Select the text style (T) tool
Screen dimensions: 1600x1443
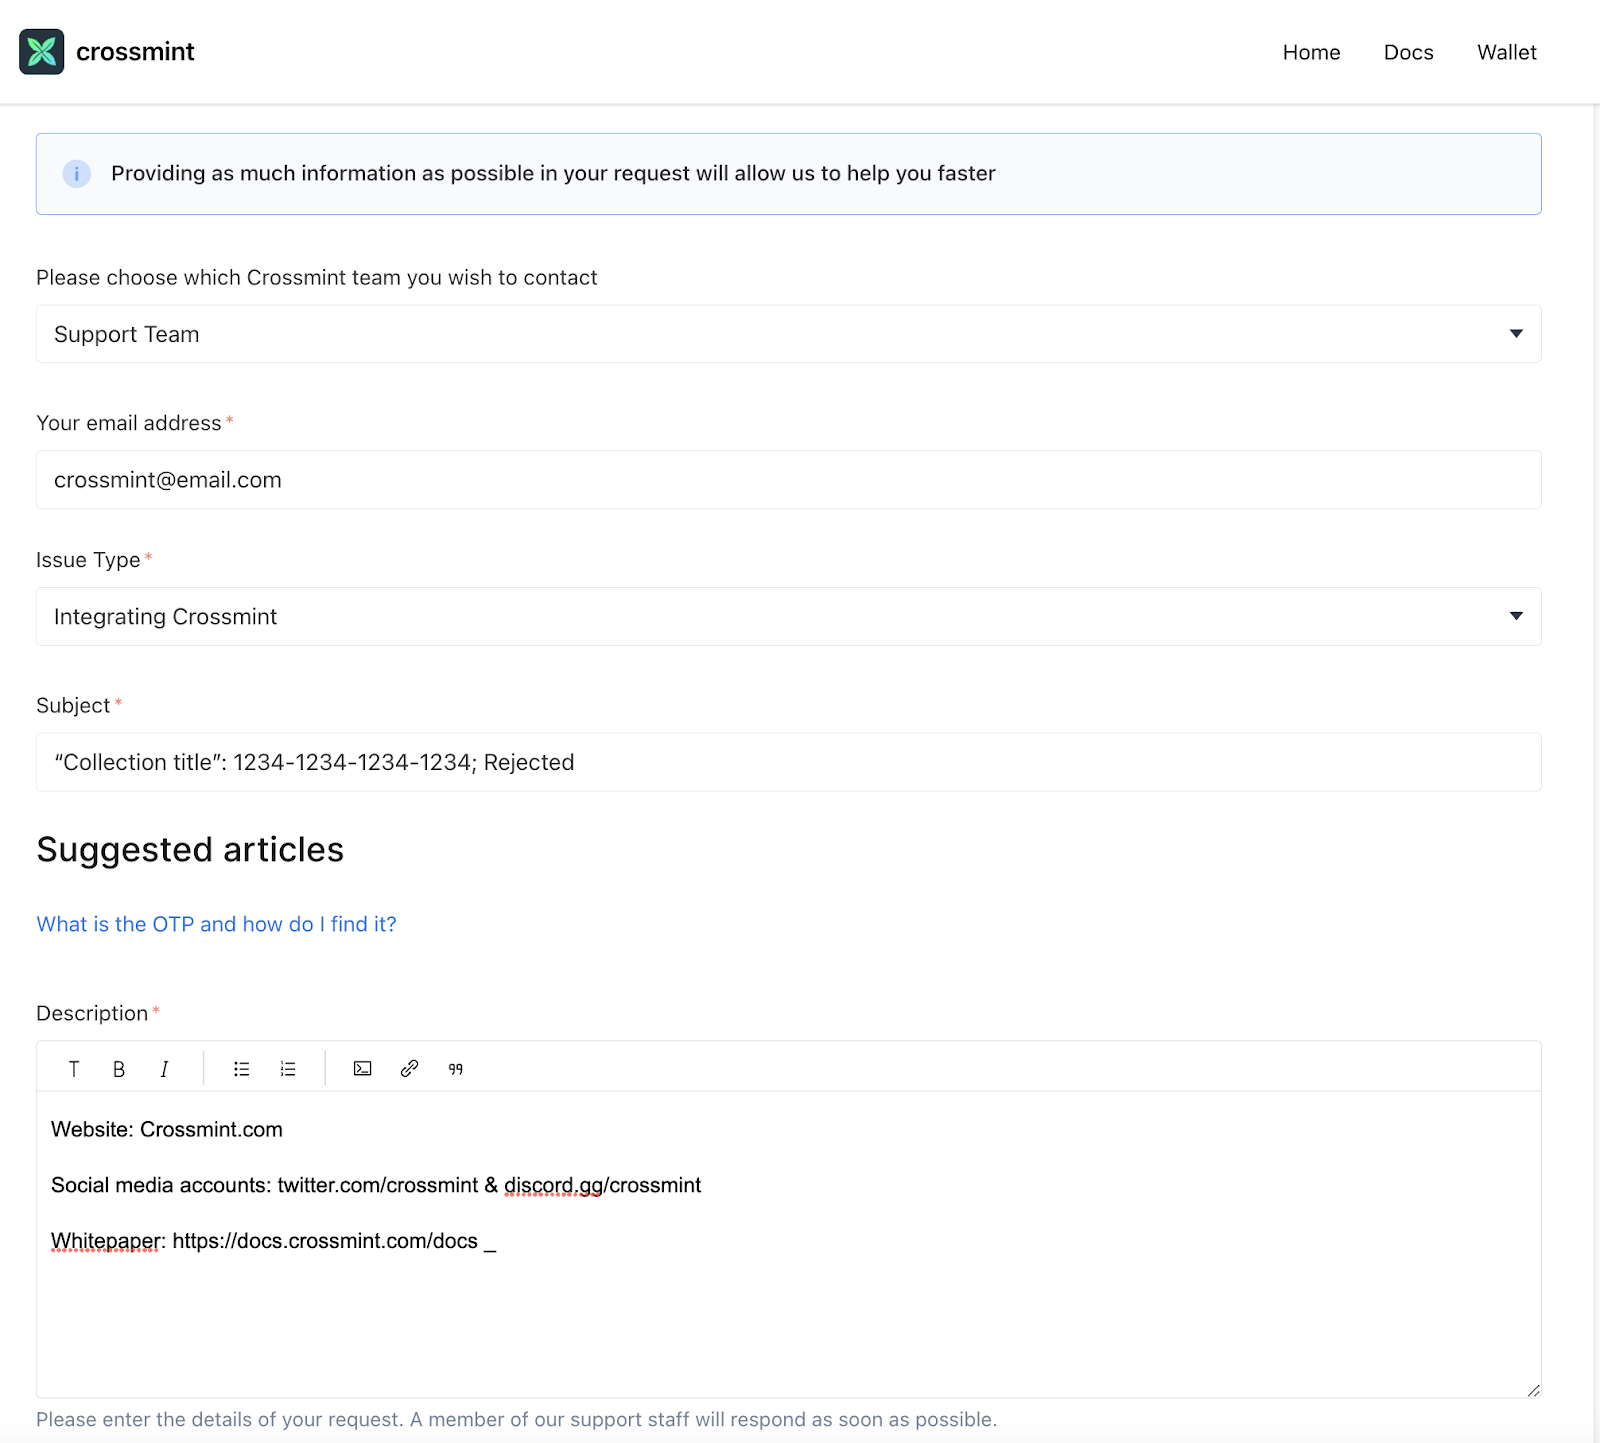pyautogui.click(x=74, y=1069)
